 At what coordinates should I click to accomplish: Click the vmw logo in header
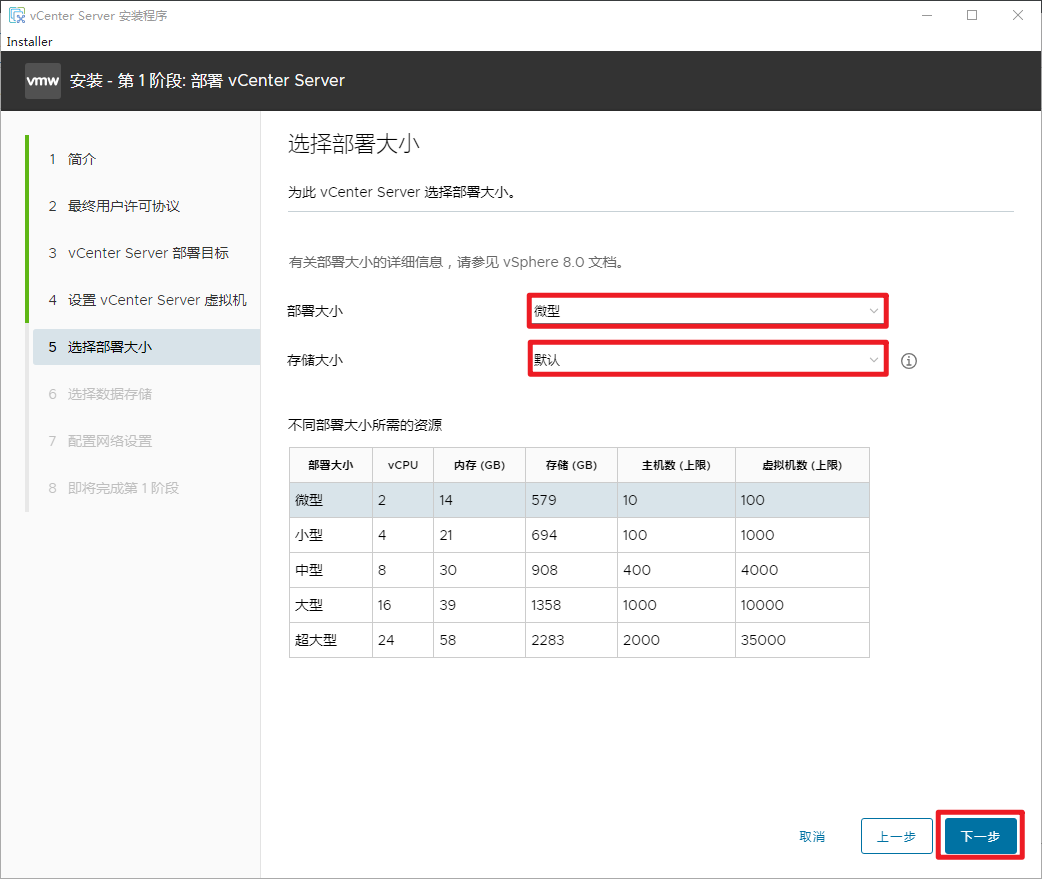43,81
